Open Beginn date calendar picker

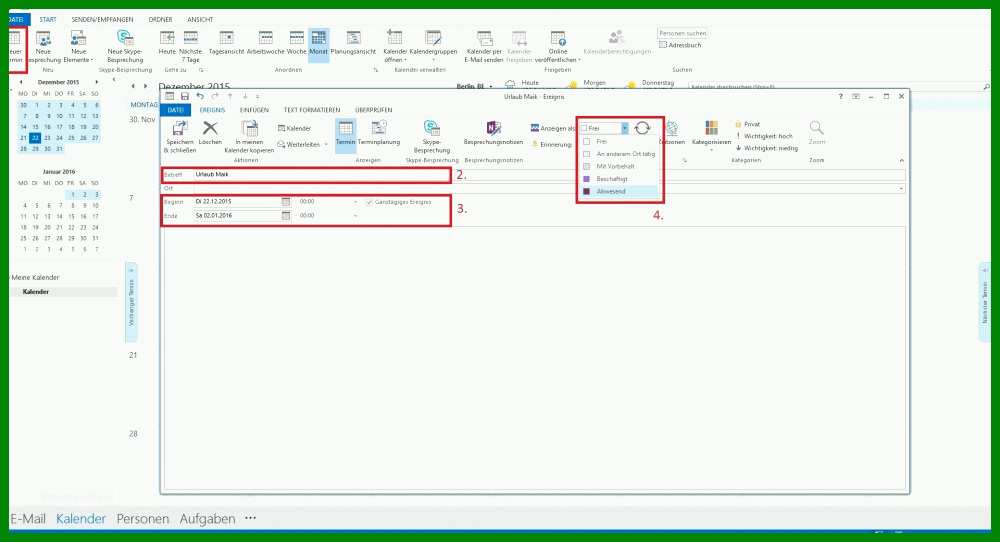(x=286, y=201)
